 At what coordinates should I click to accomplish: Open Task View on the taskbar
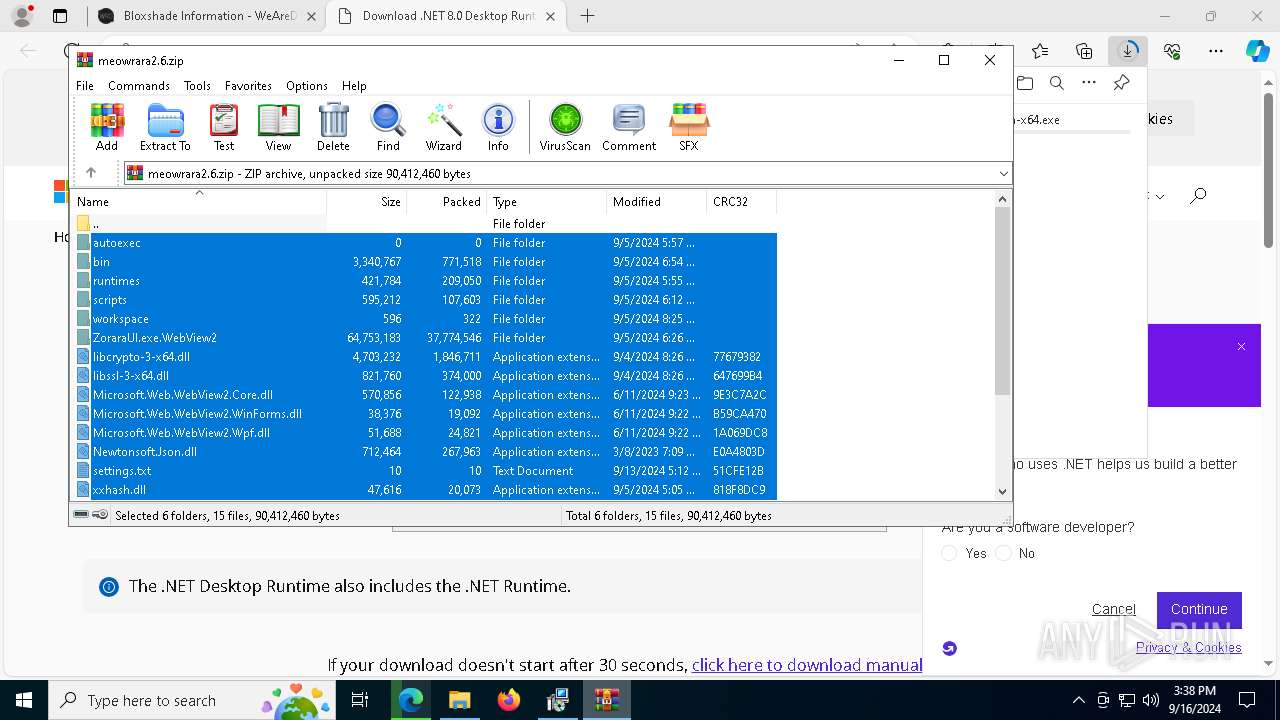click(360, 700)
